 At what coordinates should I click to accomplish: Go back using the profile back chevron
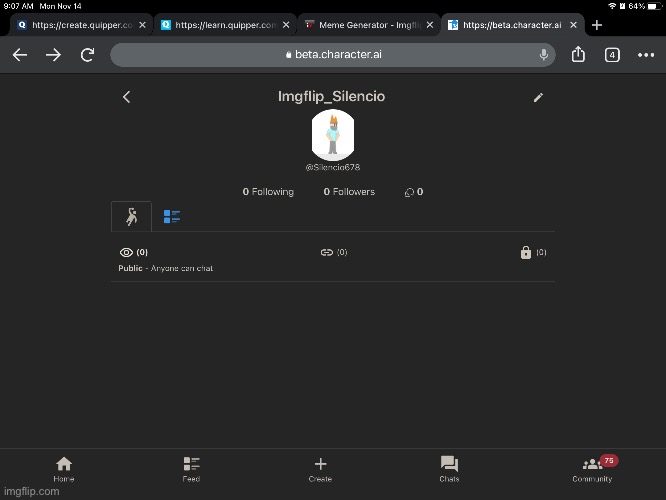126,97
